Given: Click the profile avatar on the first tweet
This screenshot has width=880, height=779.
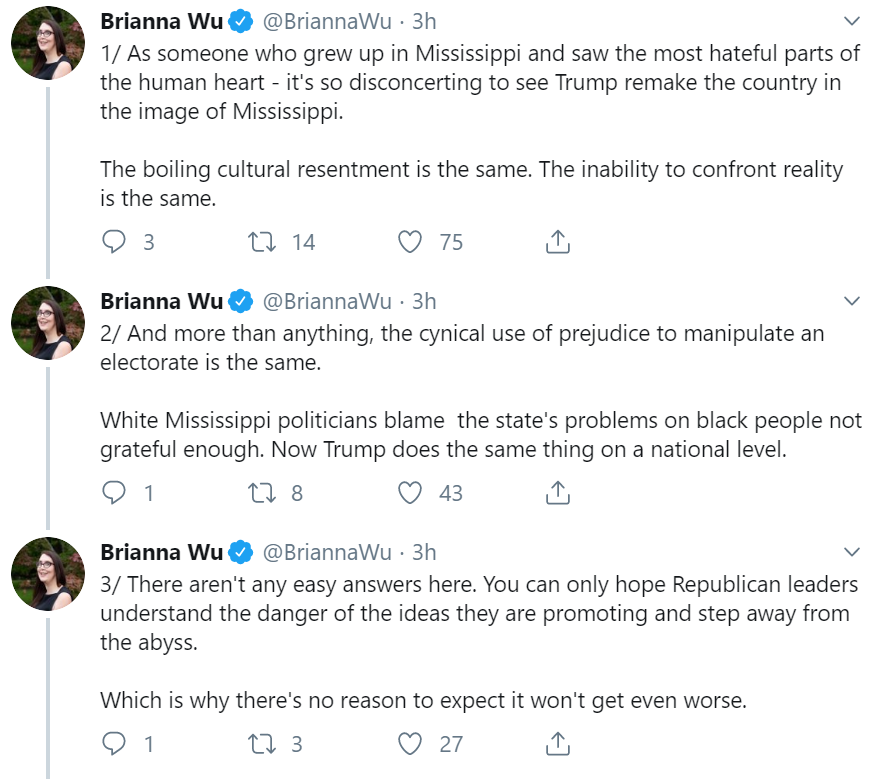Looking at the screenshot, I should (48, 43).
